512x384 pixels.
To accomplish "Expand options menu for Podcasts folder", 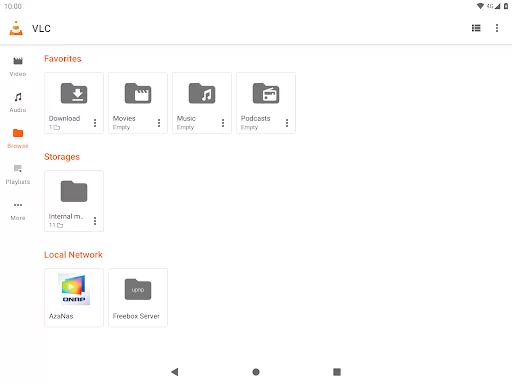I will point(287,123).
